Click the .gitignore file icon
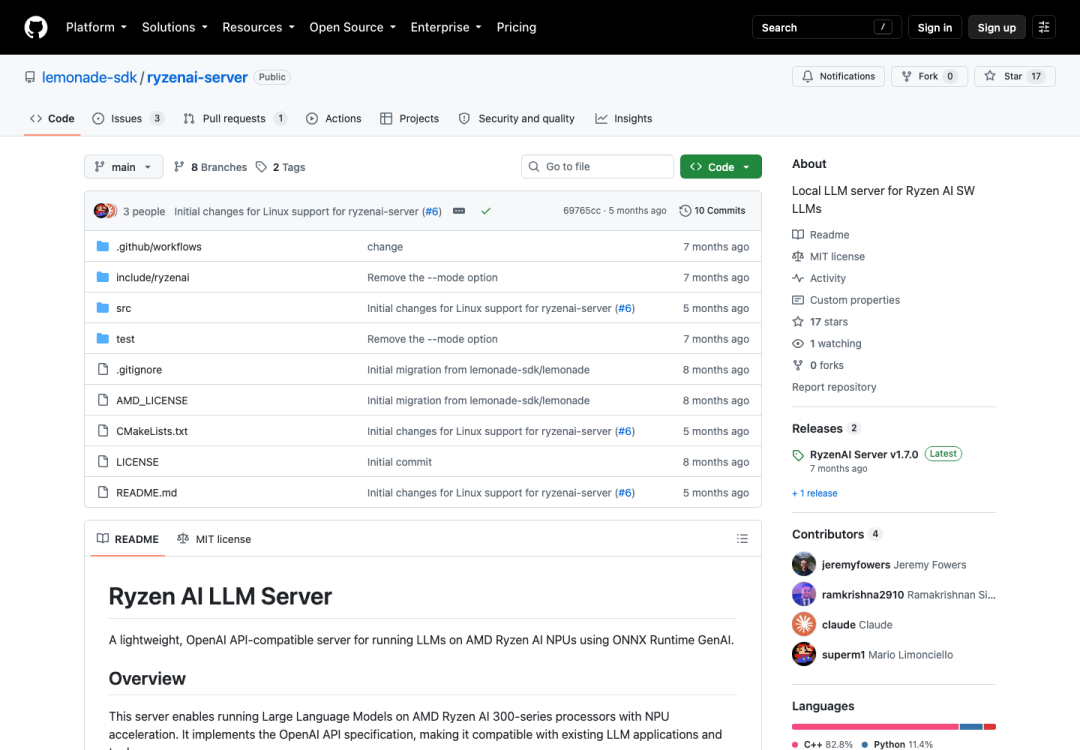 tap(103, 369)
